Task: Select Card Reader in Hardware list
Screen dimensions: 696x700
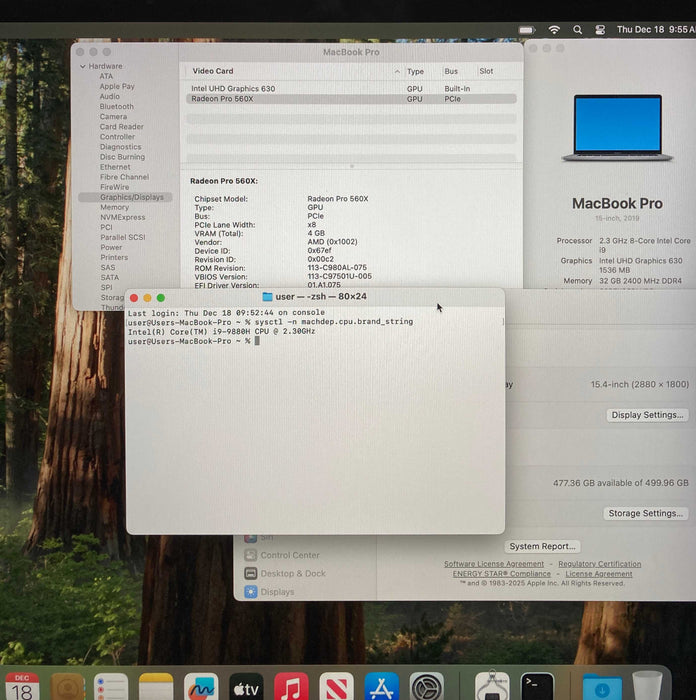Action: [121, 127]
